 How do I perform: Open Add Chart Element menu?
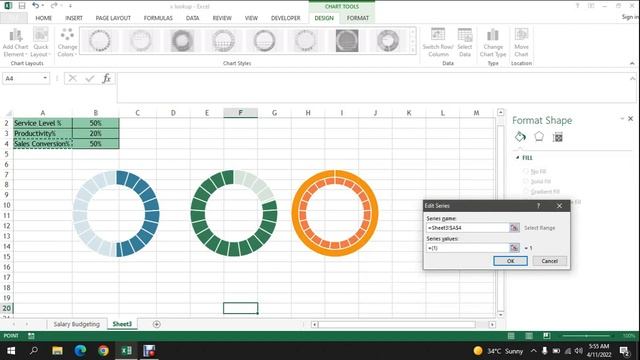tap(15, 43)
